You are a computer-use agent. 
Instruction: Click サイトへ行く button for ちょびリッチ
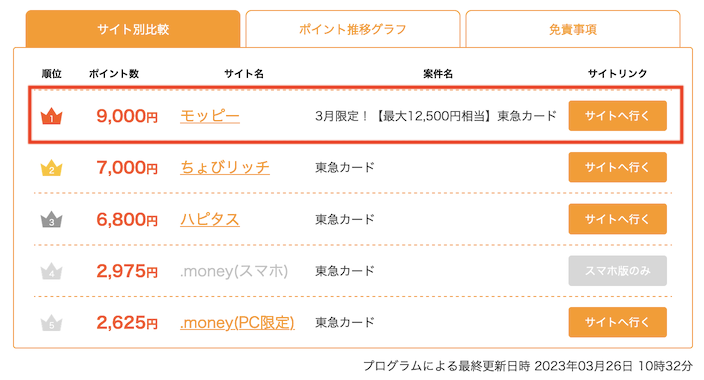(617, 168)
